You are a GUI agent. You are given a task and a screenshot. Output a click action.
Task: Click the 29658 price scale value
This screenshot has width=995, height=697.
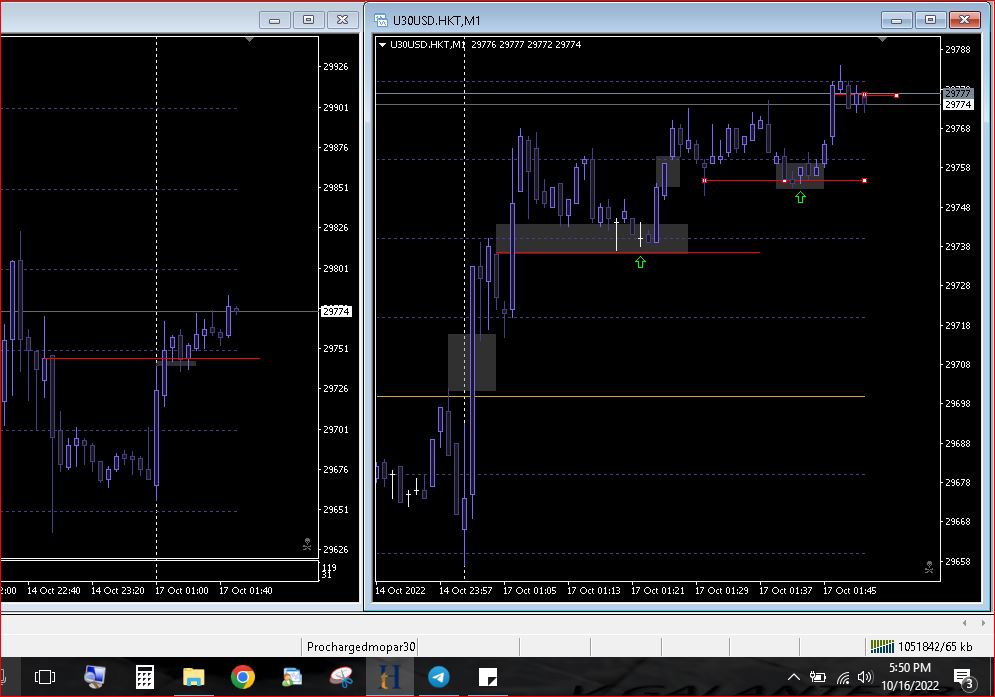[958, 561]
